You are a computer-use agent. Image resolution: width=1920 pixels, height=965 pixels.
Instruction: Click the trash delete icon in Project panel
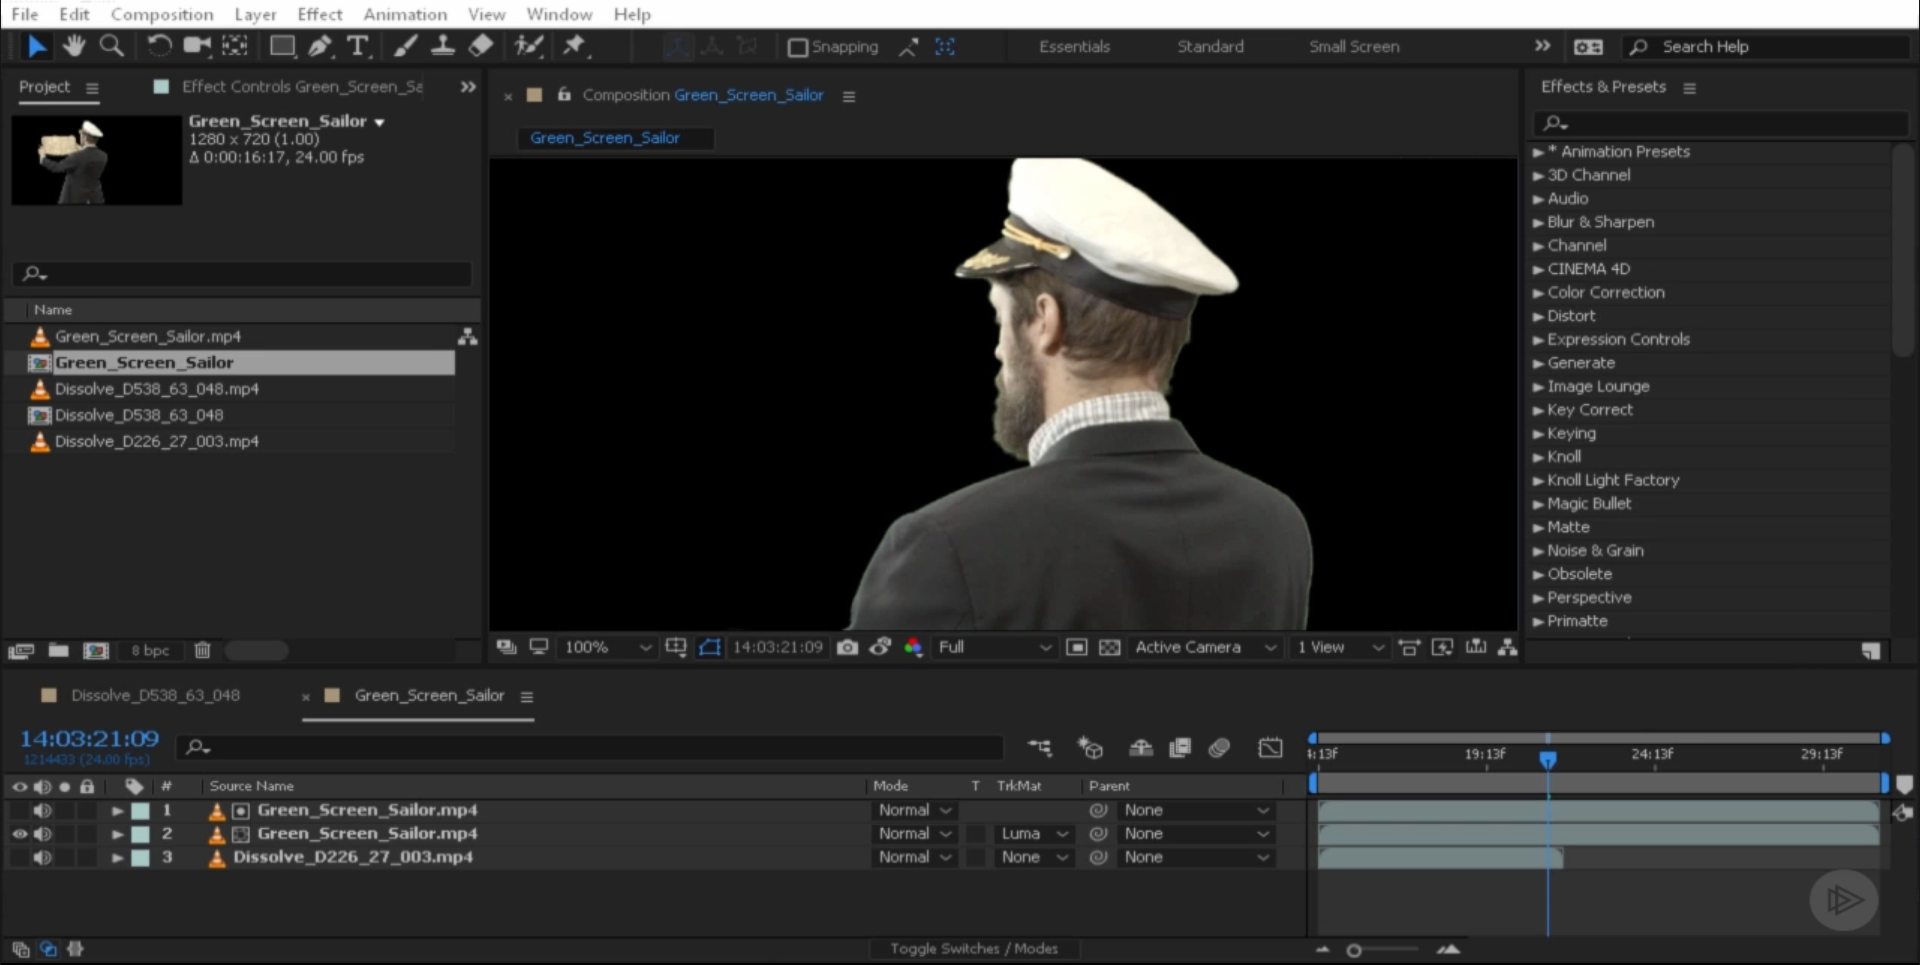click(x=202, y=650)
